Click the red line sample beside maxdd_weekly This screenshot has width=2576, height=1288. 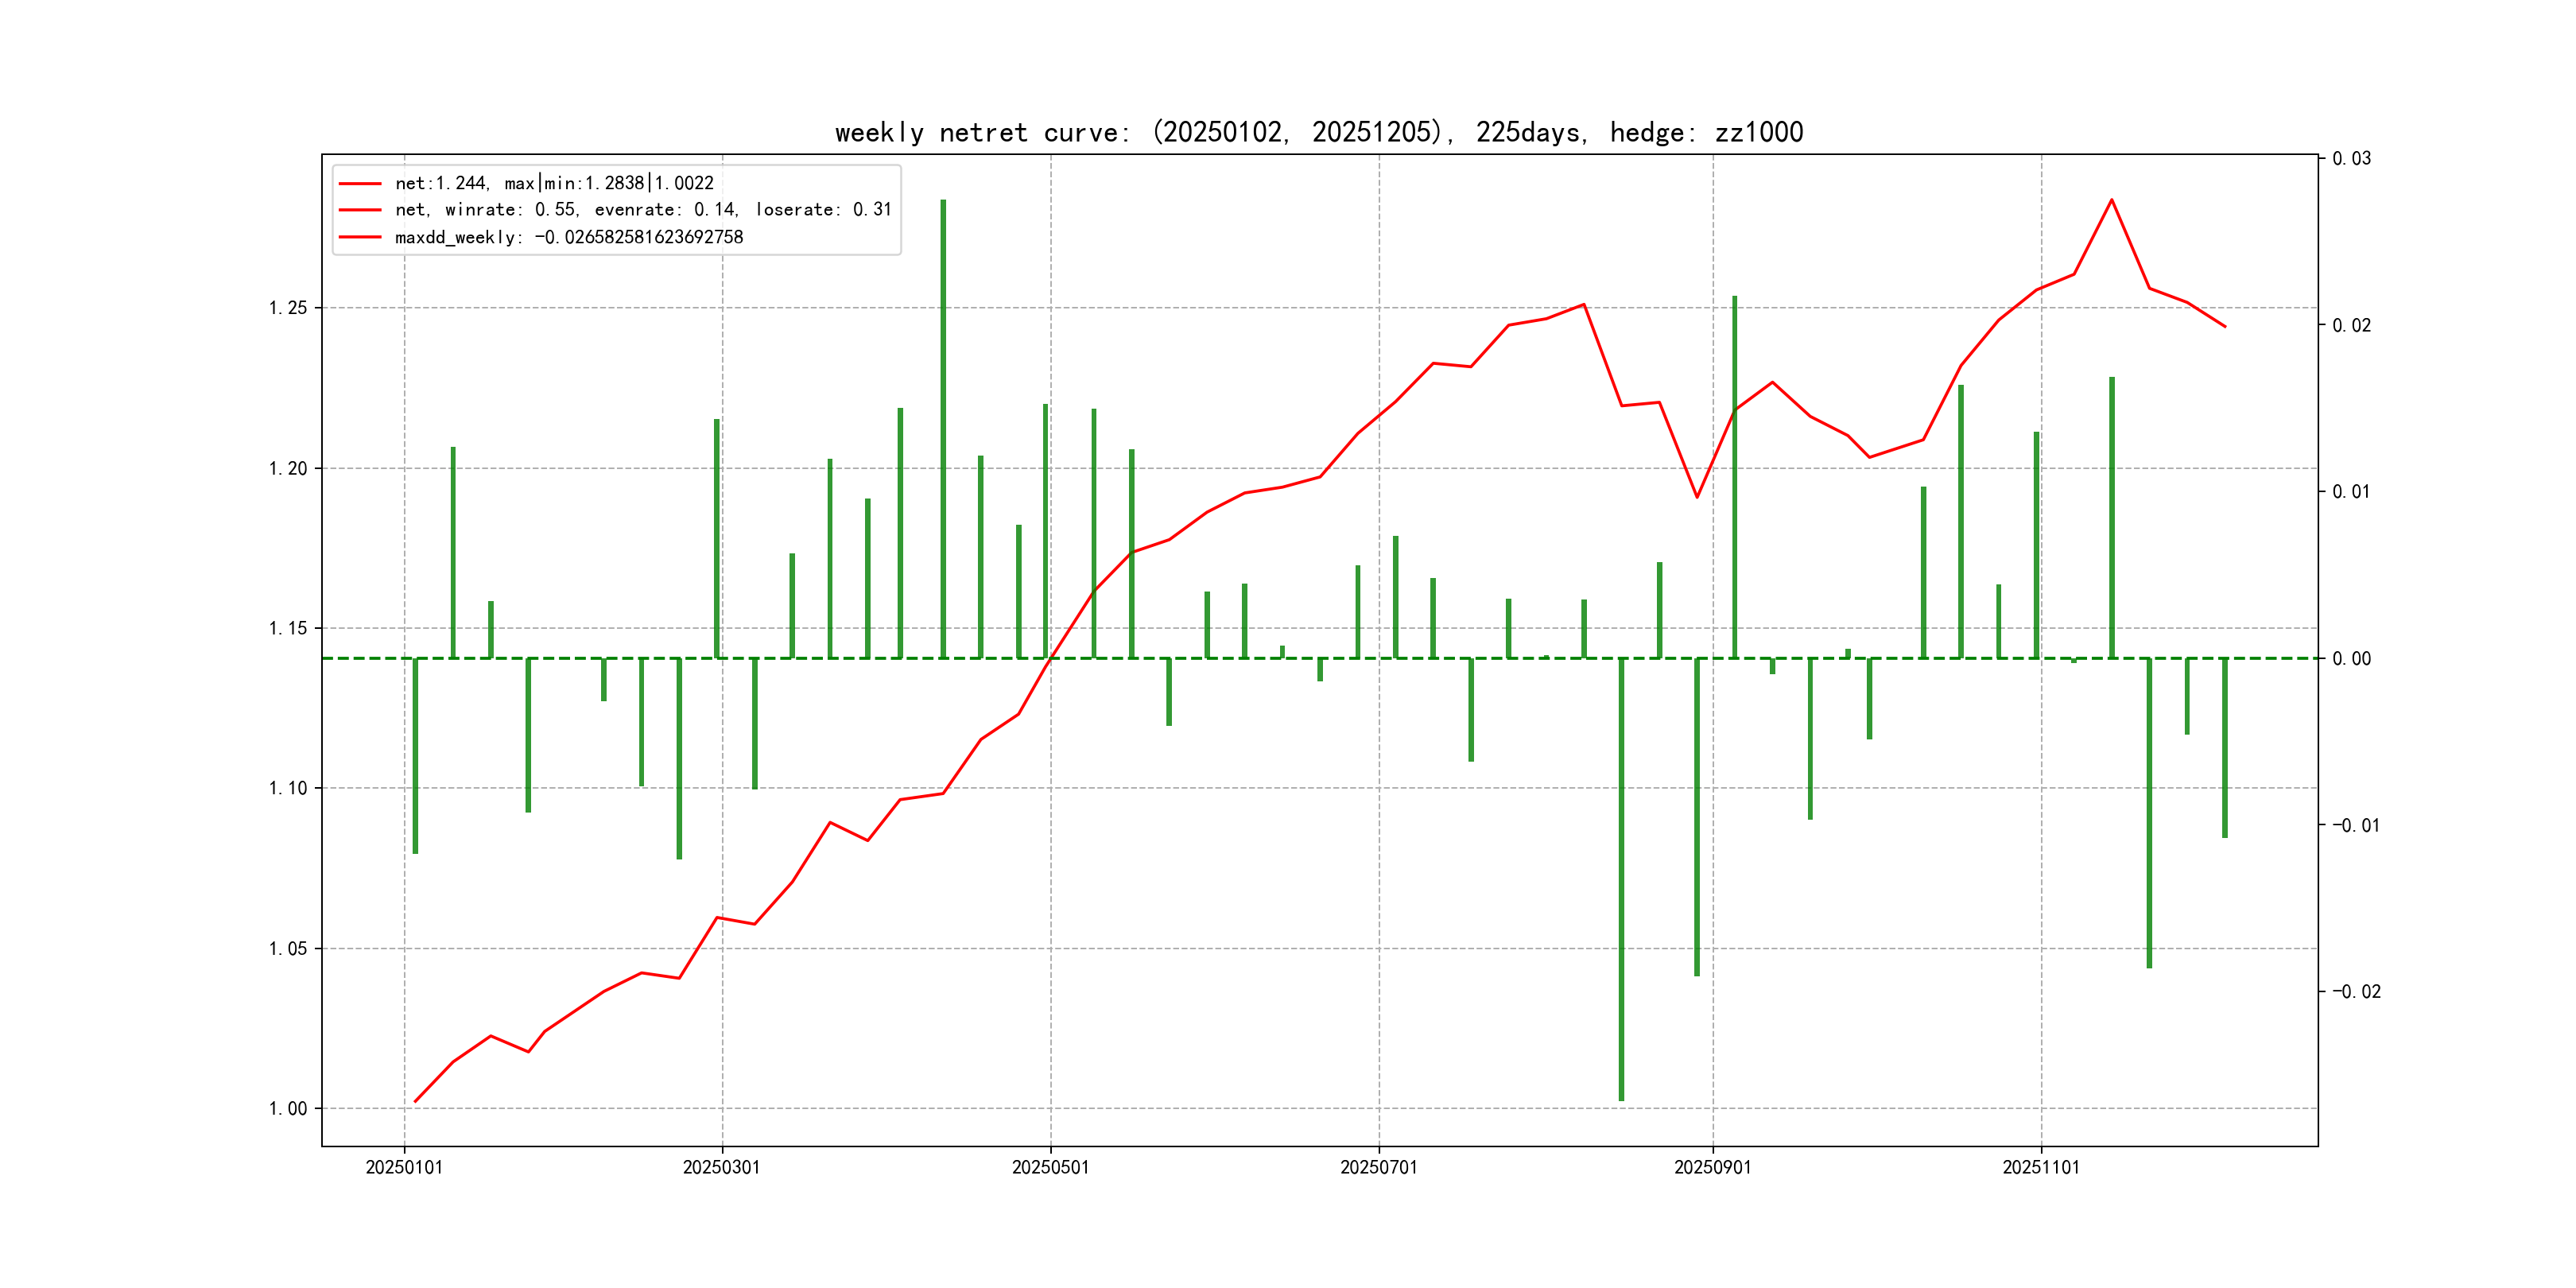point(360,237)
